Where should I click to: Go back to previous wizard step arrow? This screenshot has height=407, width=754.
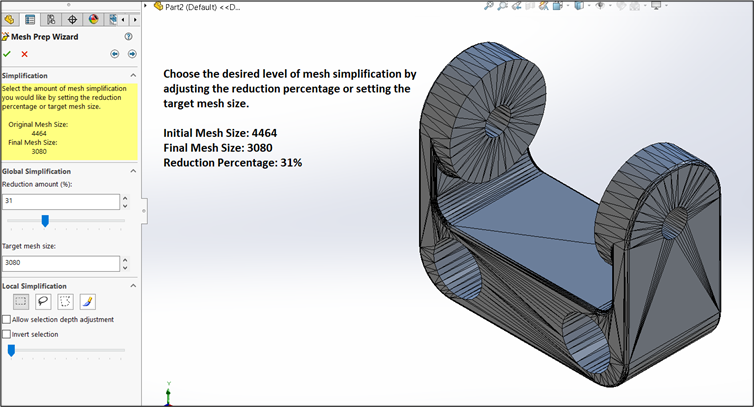coord(115,54)
